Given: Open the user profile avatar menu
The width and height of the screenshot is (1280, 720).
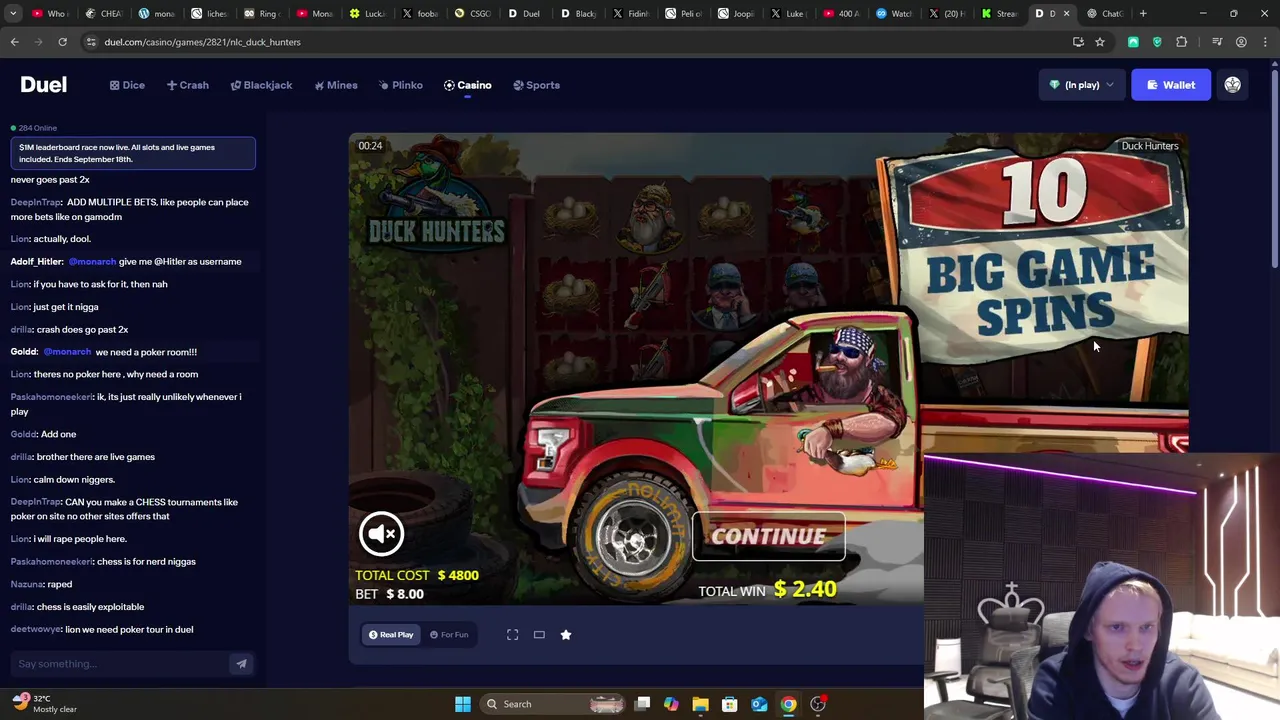Looking at the screenshot, I should [x=1232, y=85].
